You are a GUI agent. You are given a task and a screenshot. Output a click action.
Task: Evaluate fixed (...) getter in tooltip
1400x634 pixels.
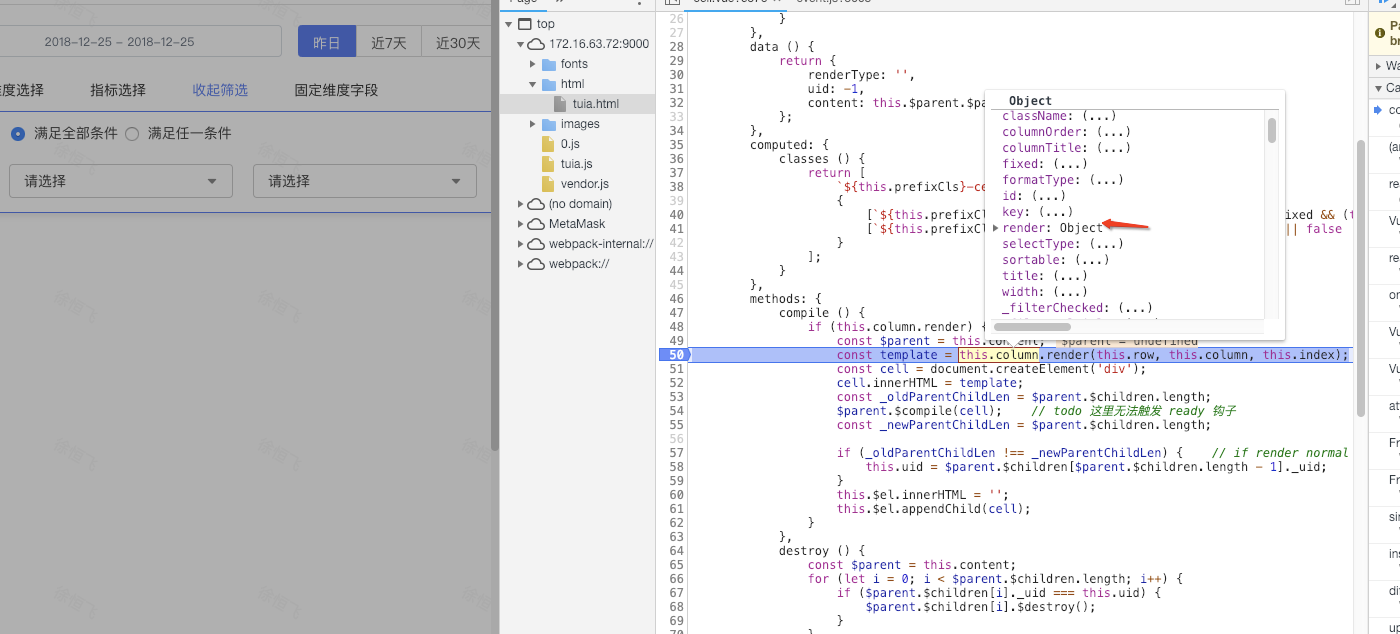click(x=1070, y=164)
